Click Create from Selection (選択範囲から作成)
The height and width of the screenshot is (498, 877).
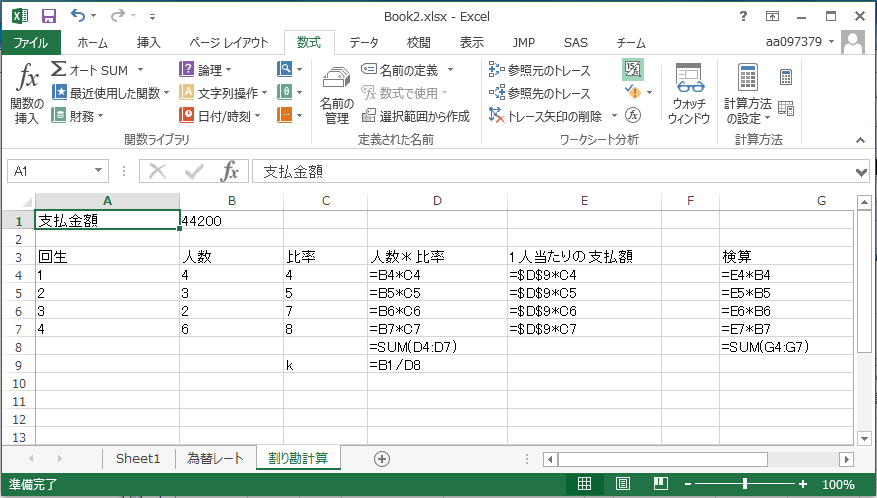point(416,116)
